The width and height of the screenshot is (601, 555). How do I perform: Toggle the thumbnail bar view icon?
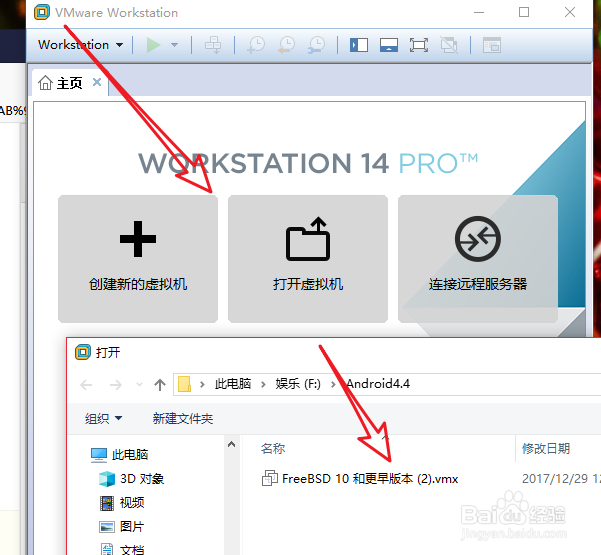pos(389,45)
